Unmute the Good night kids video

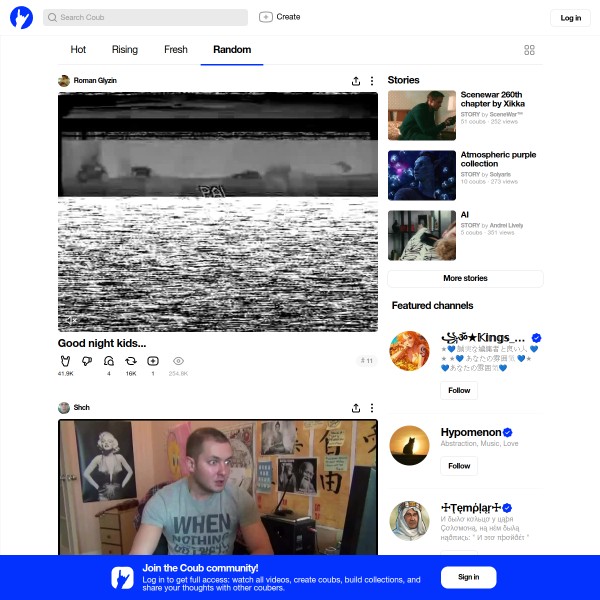[71, 321]
